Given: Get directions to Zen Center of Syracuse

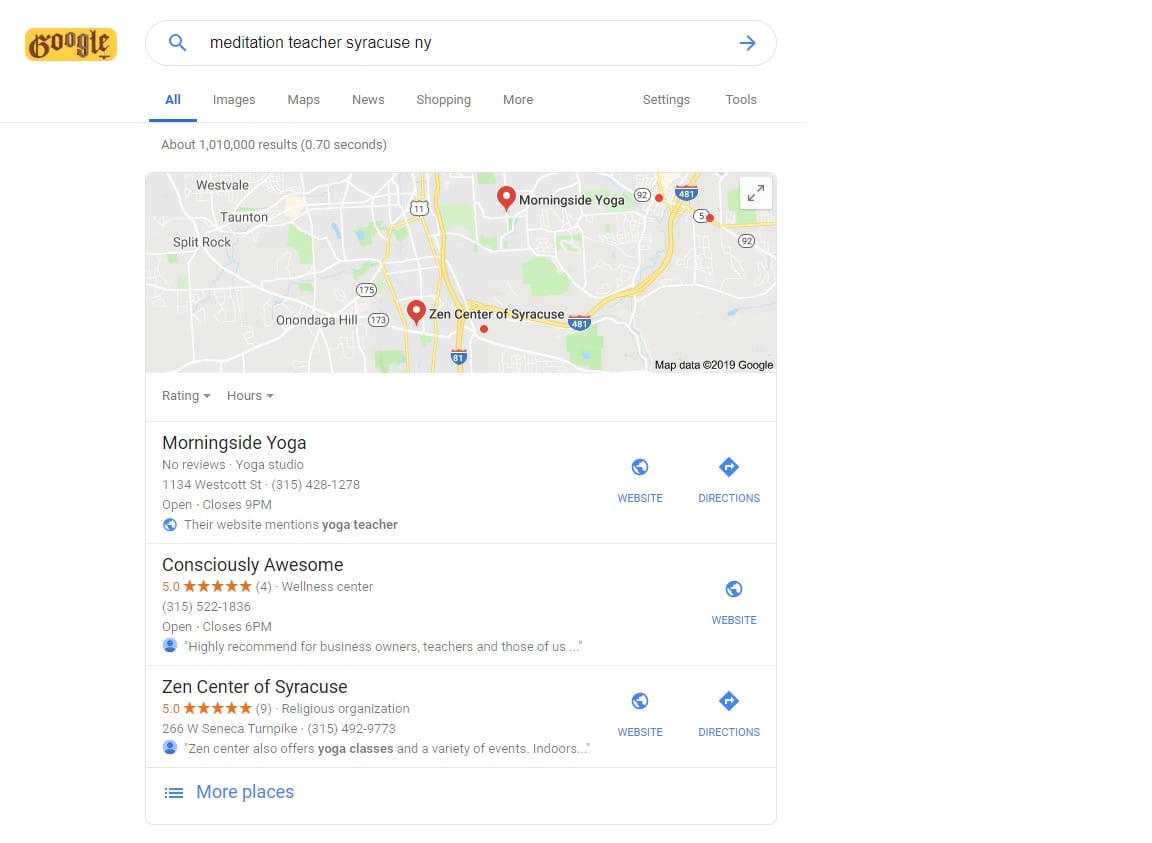Looking at the screenshot, I should pyautogui.click(x=729, y=701).
